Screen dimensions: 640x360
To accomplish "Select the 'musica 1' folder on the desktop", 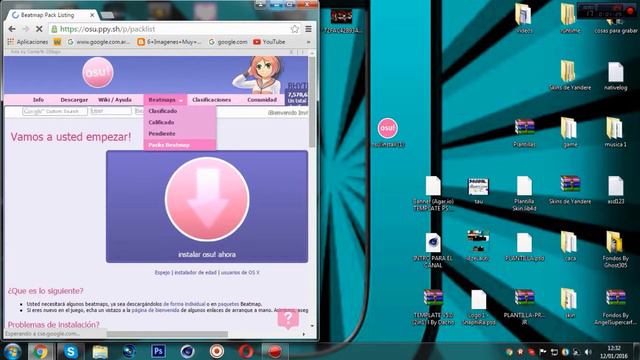I will (x=616, y=133).
